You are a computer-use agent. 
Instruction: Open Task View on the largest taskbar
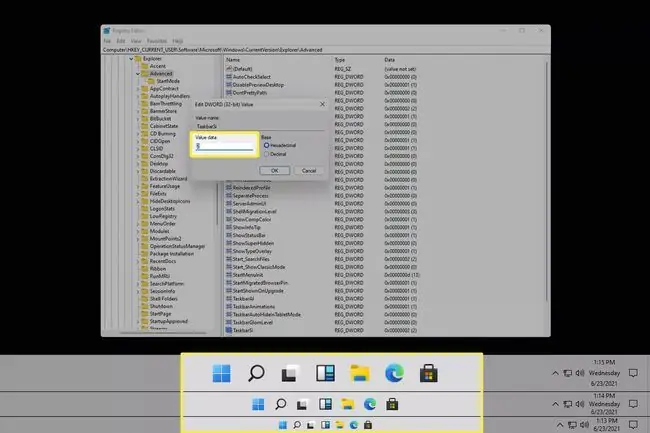point(290,373)
